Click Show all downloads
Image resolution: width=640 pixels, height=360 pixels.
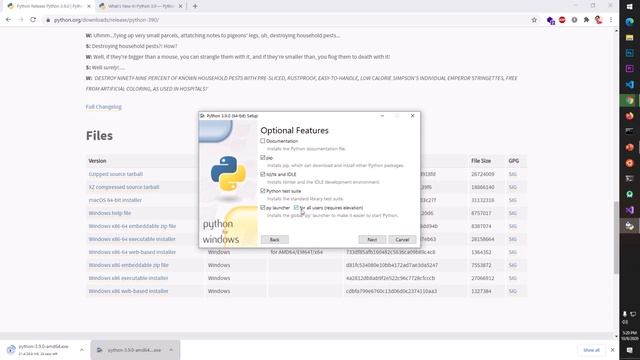(x=591, y=350)
